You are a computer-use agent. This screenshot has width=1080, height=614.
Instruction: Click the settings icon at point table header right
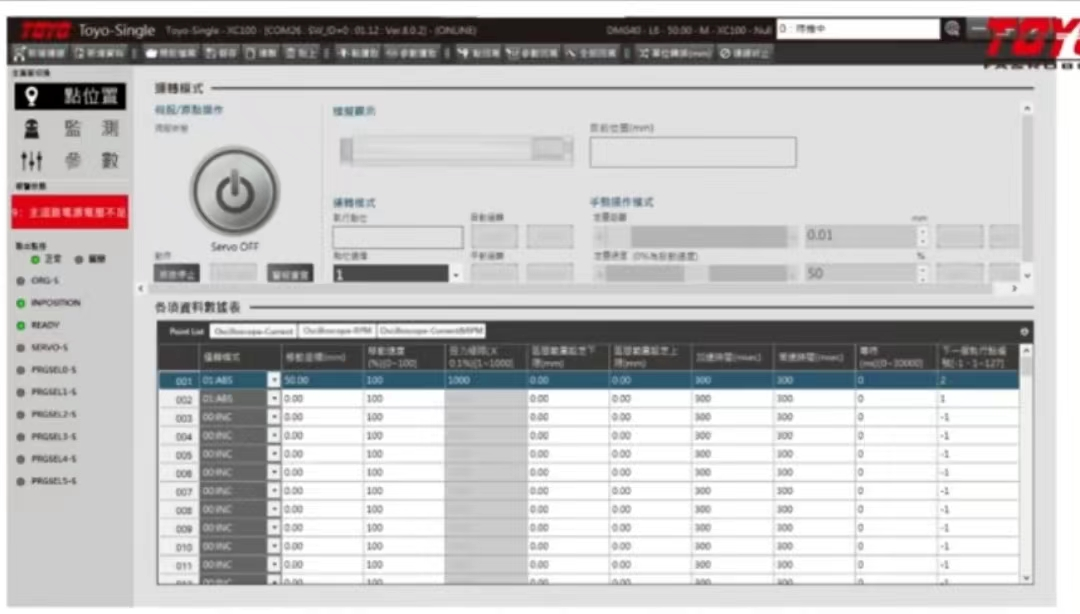click(1023, 331)
